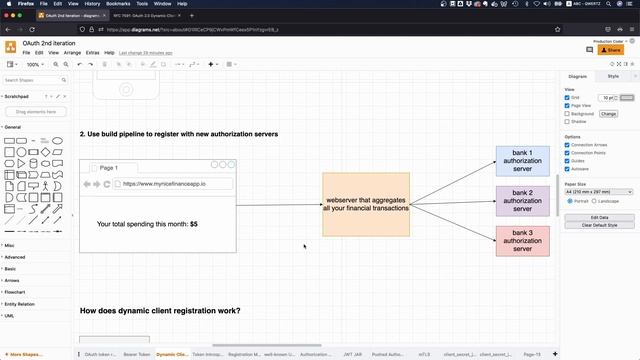Toggle the Connection Arrows checkbox

567,145
